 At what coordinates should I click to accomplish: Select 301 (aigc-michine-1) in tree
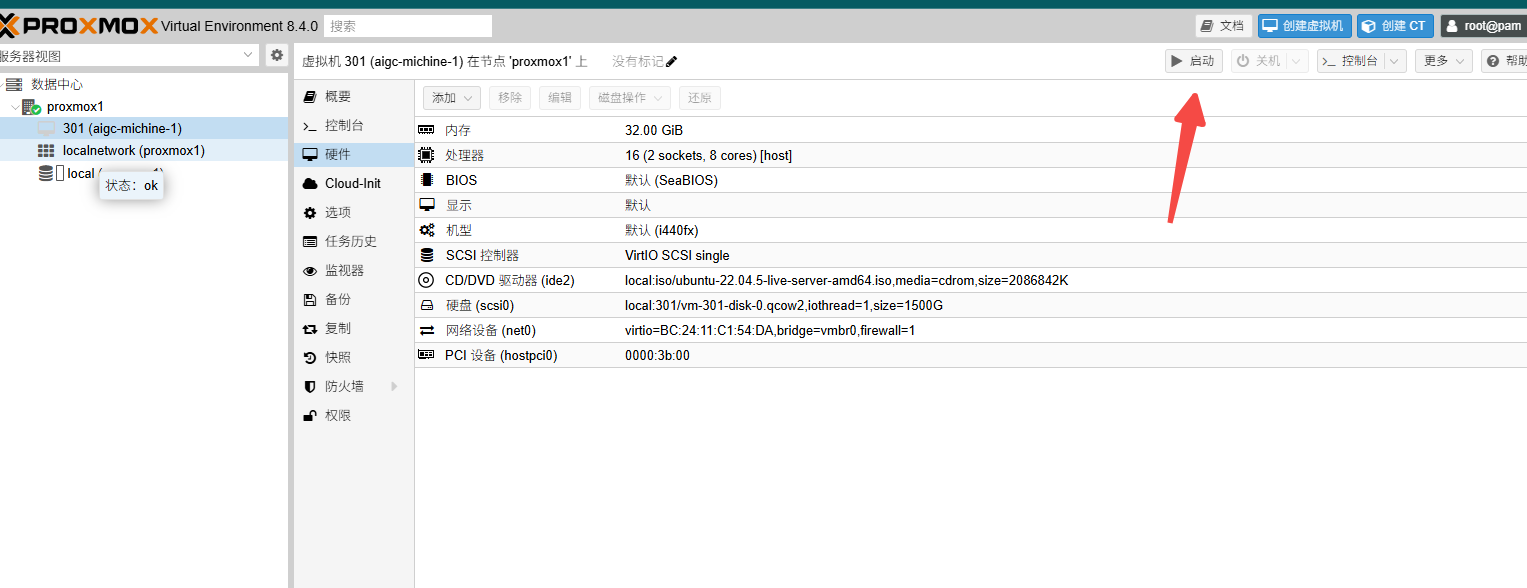click(144, 128)
